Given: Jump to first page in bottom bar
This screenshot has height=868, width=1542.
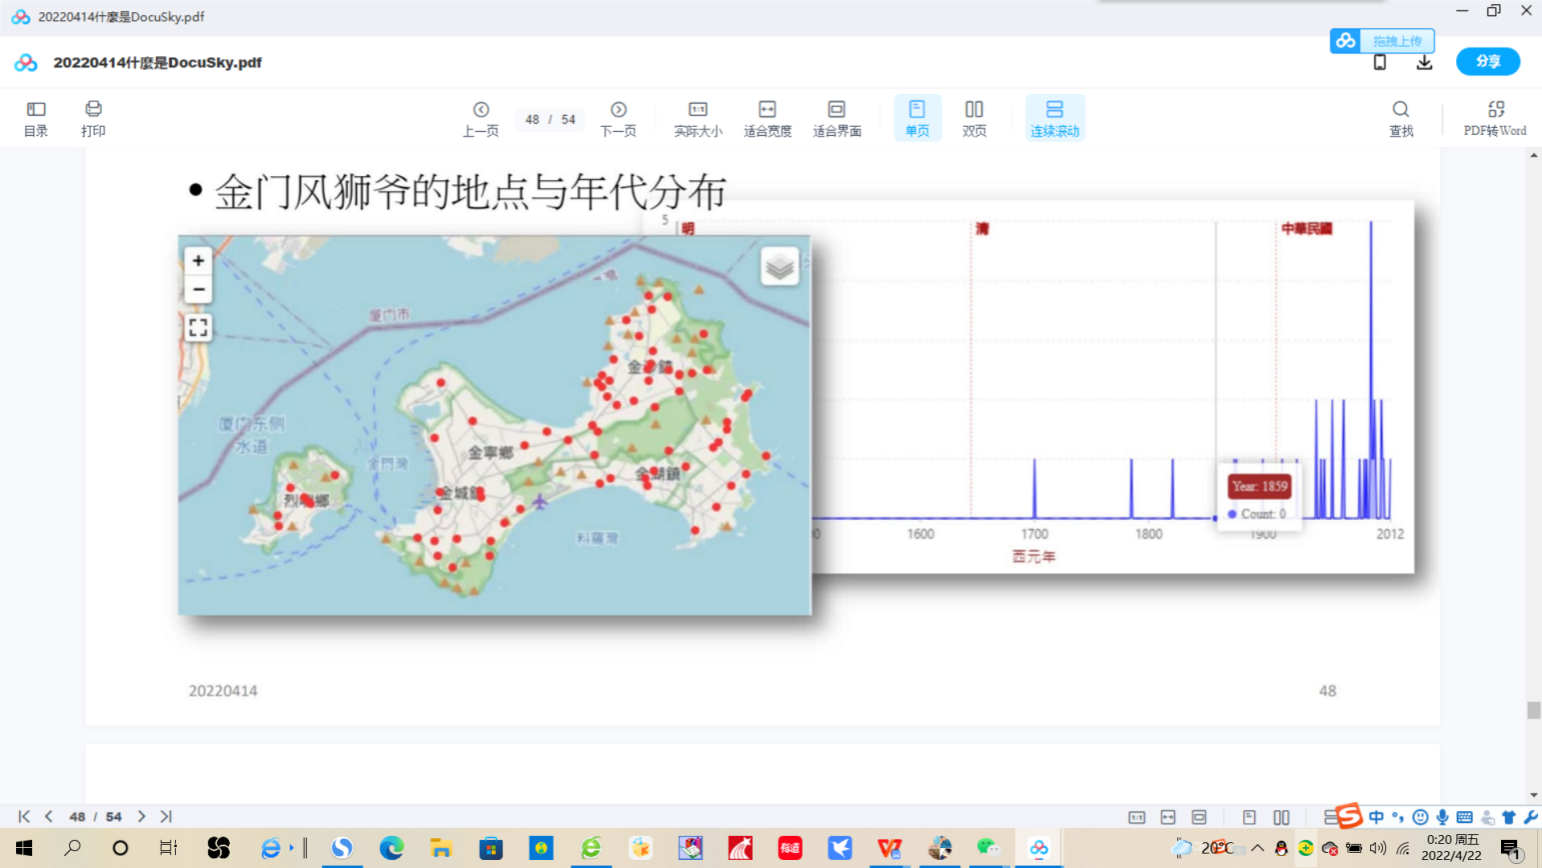Looking at the screenshot, I should point(24,817).
